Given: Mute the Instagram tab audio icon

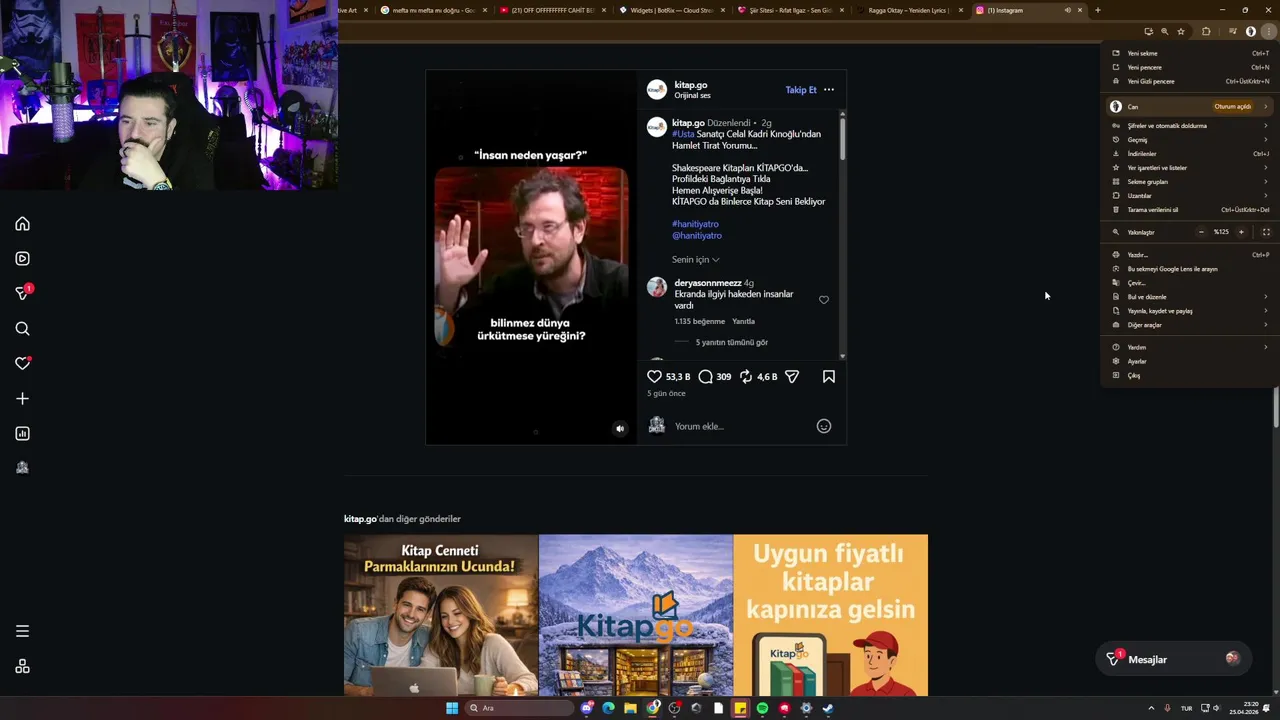Looking at the screenshot, I should pyautogui.click(x=1067, y=10).
